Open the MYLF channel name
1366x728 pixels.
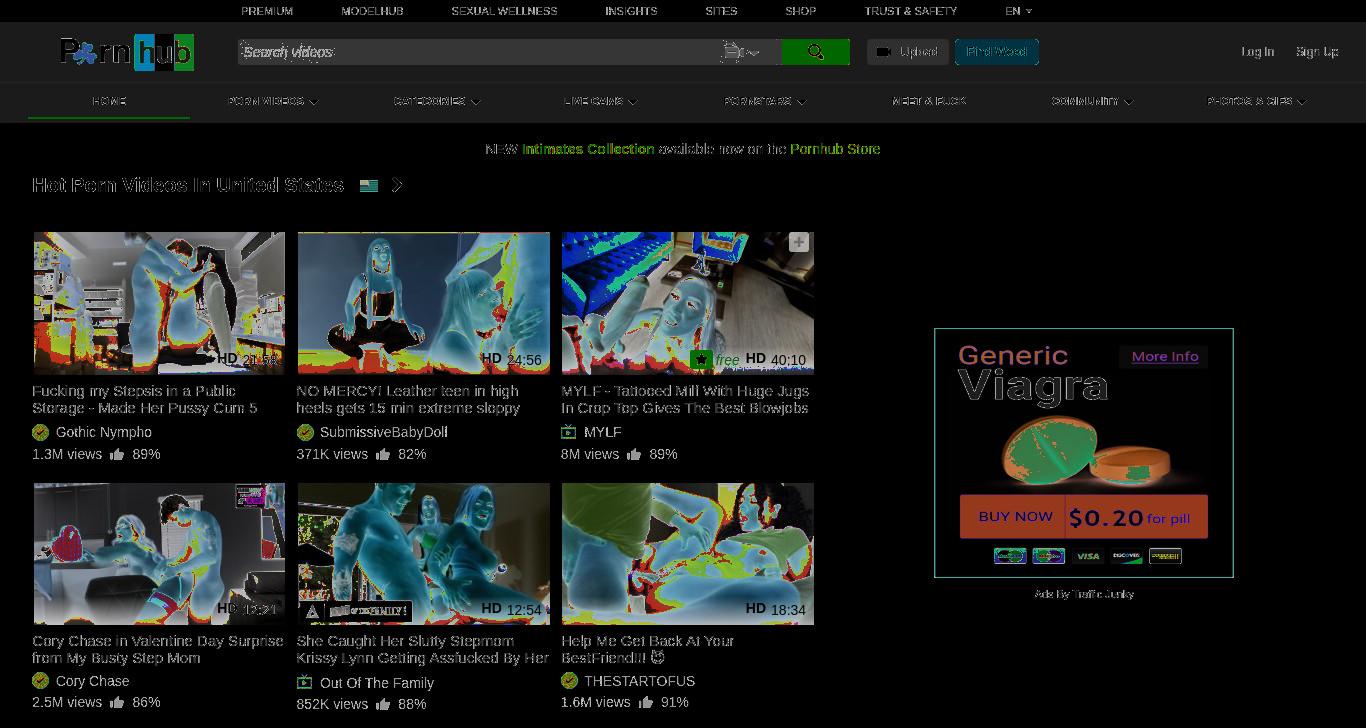[x=603, y=432]
